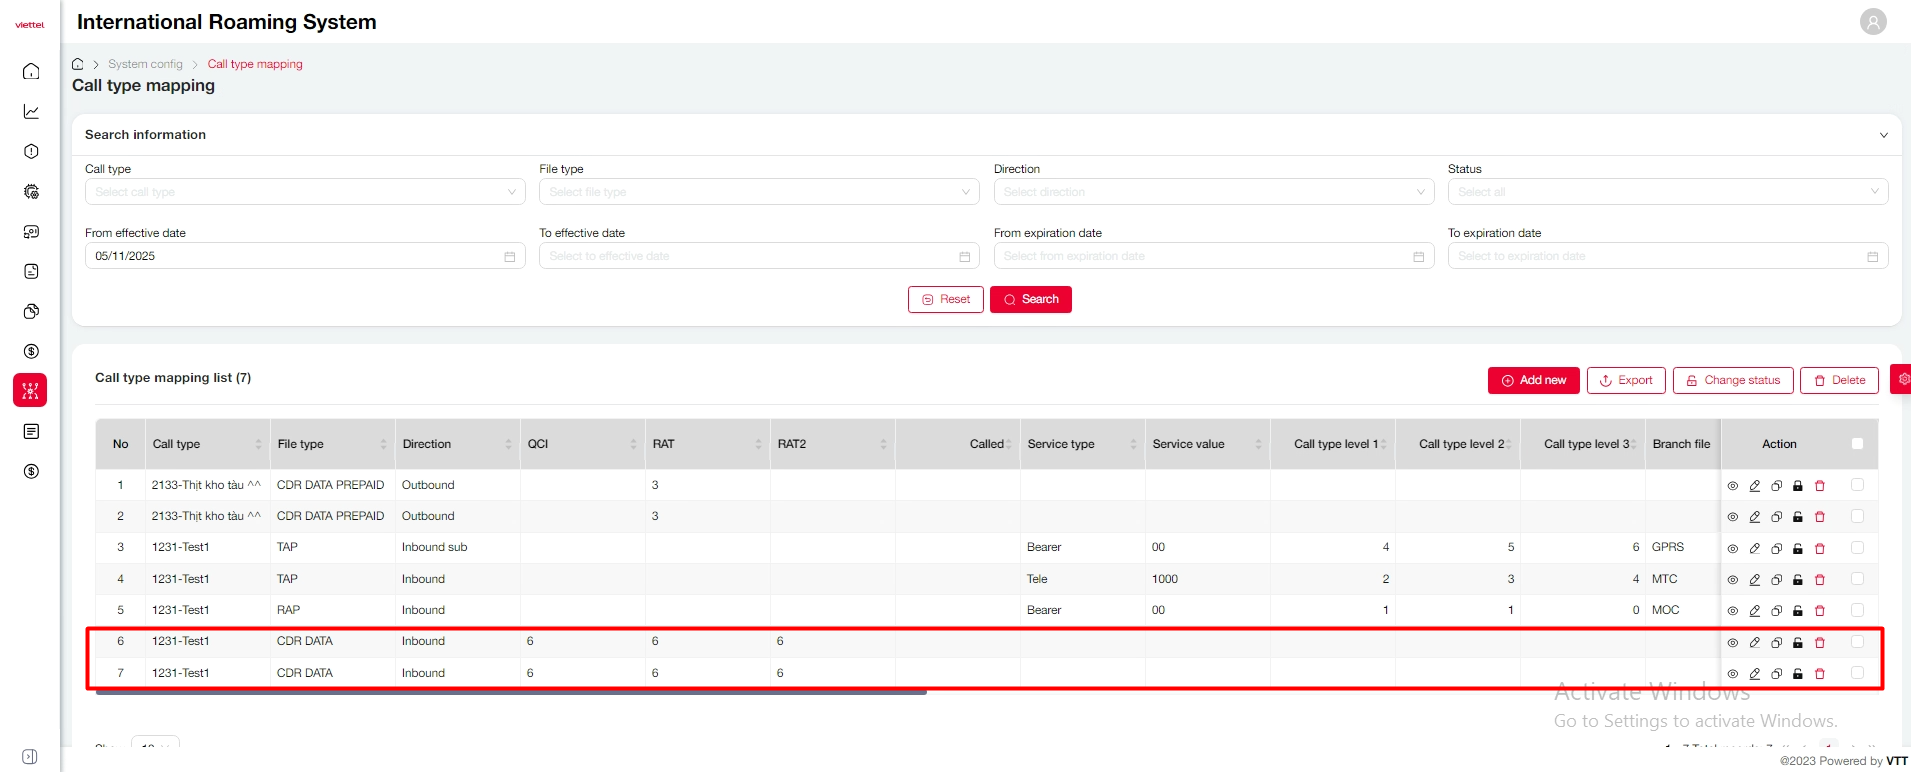Click the eye view icon in row 1
The image size is (1911, 772).
pos(1732,486)
